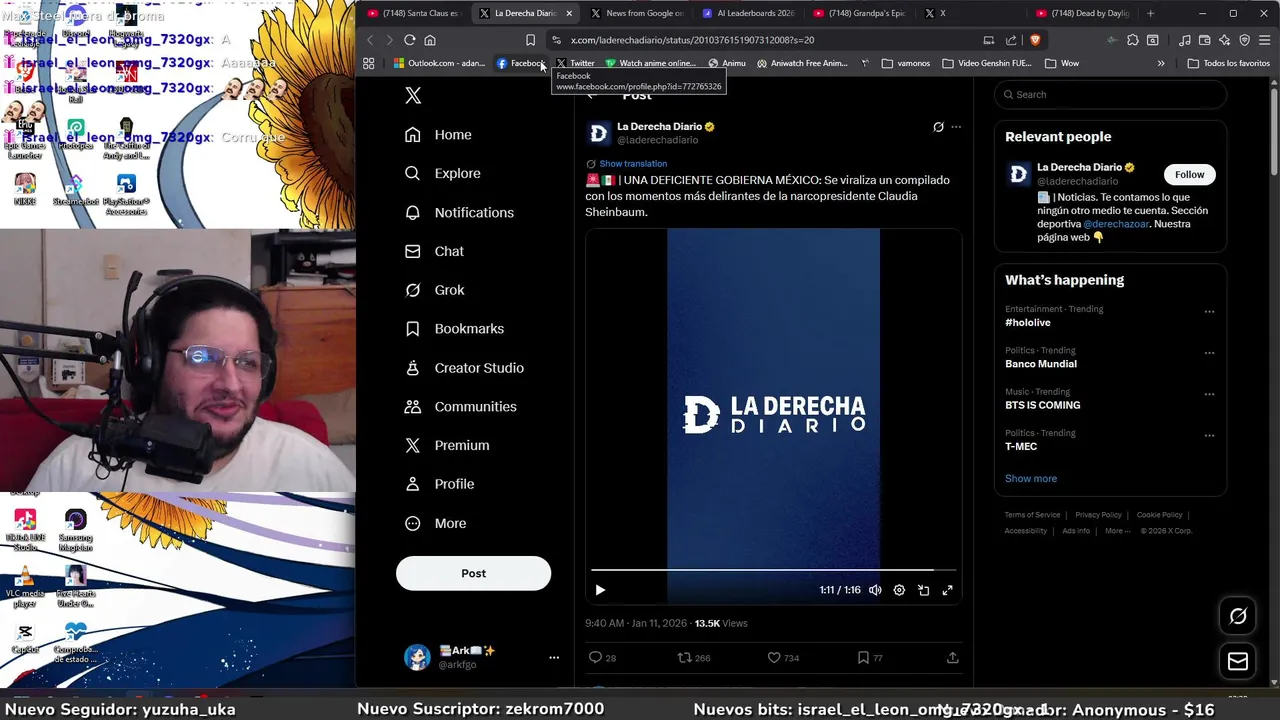The height and width of the screenshot is (720, 1280).
Task: Click Show translation link
Action: [633, 164]
